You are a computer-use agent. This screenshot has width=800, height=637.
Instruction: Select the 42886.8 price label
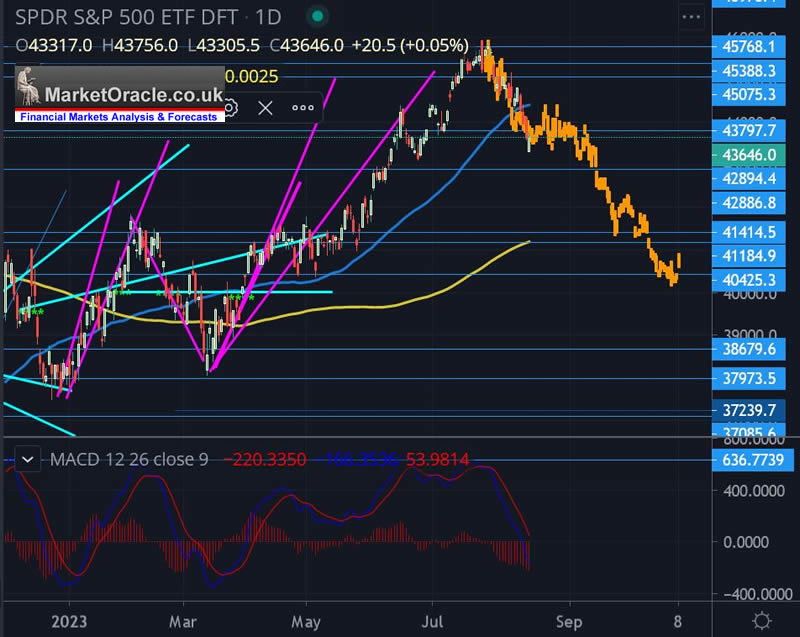(748, 203)
